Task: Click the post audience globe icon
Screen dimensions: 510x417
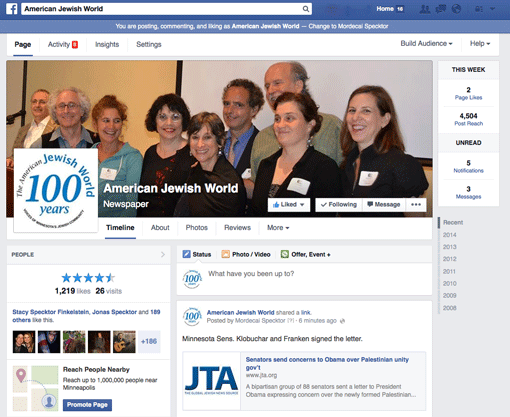Action: point(342,321)
